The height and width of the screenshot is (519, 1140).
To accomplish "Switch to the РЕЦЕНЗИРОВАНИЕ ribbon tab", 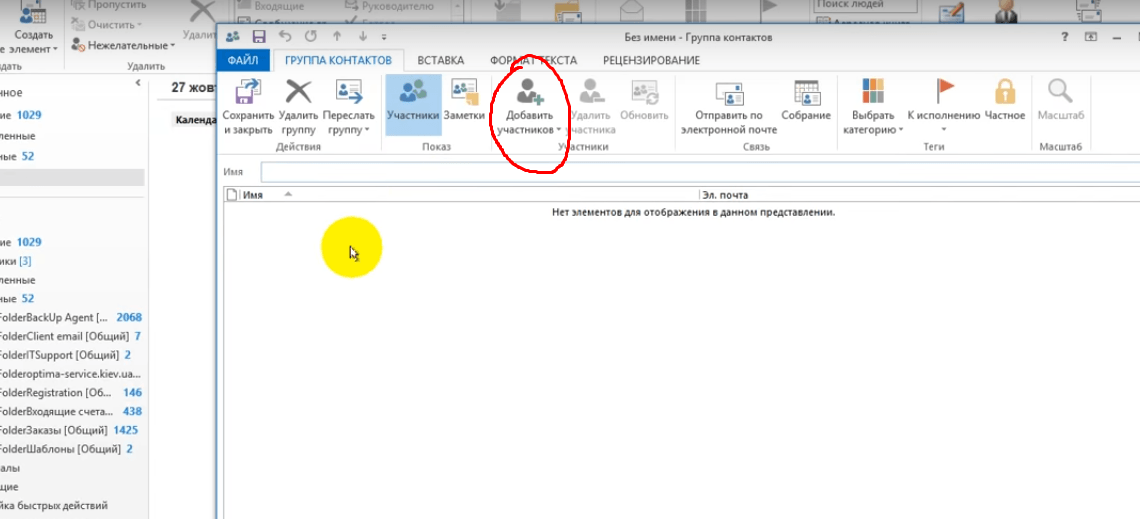I will tap(651, 60).
